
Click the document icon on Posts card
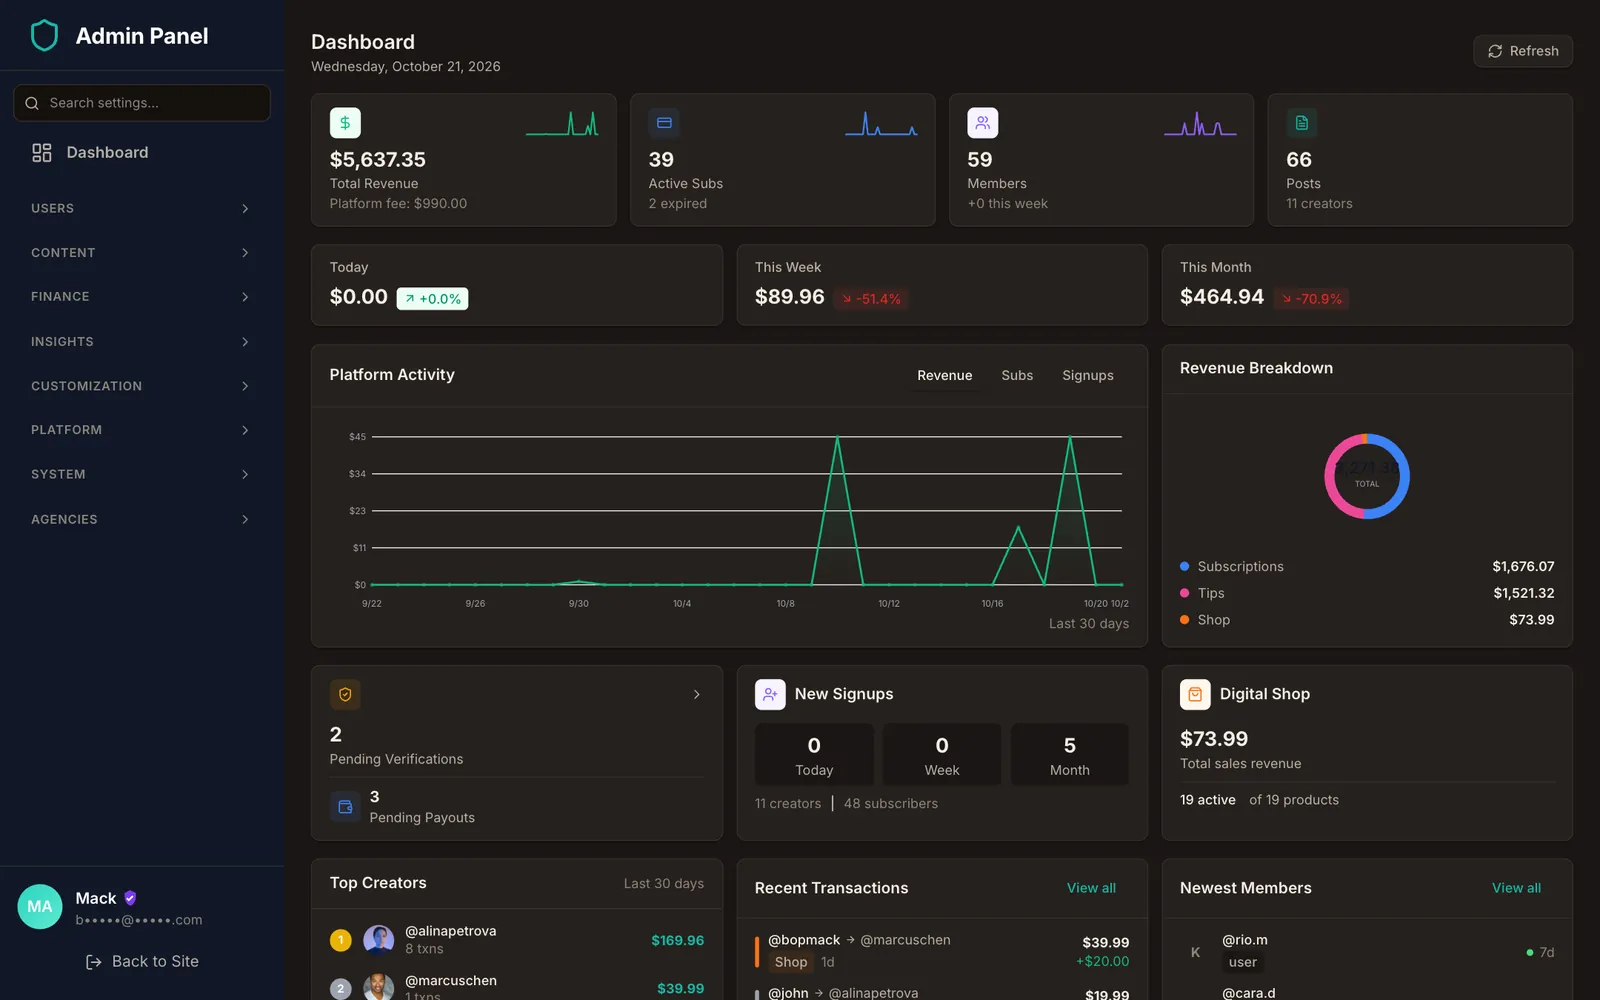(x=1302, y=123)
